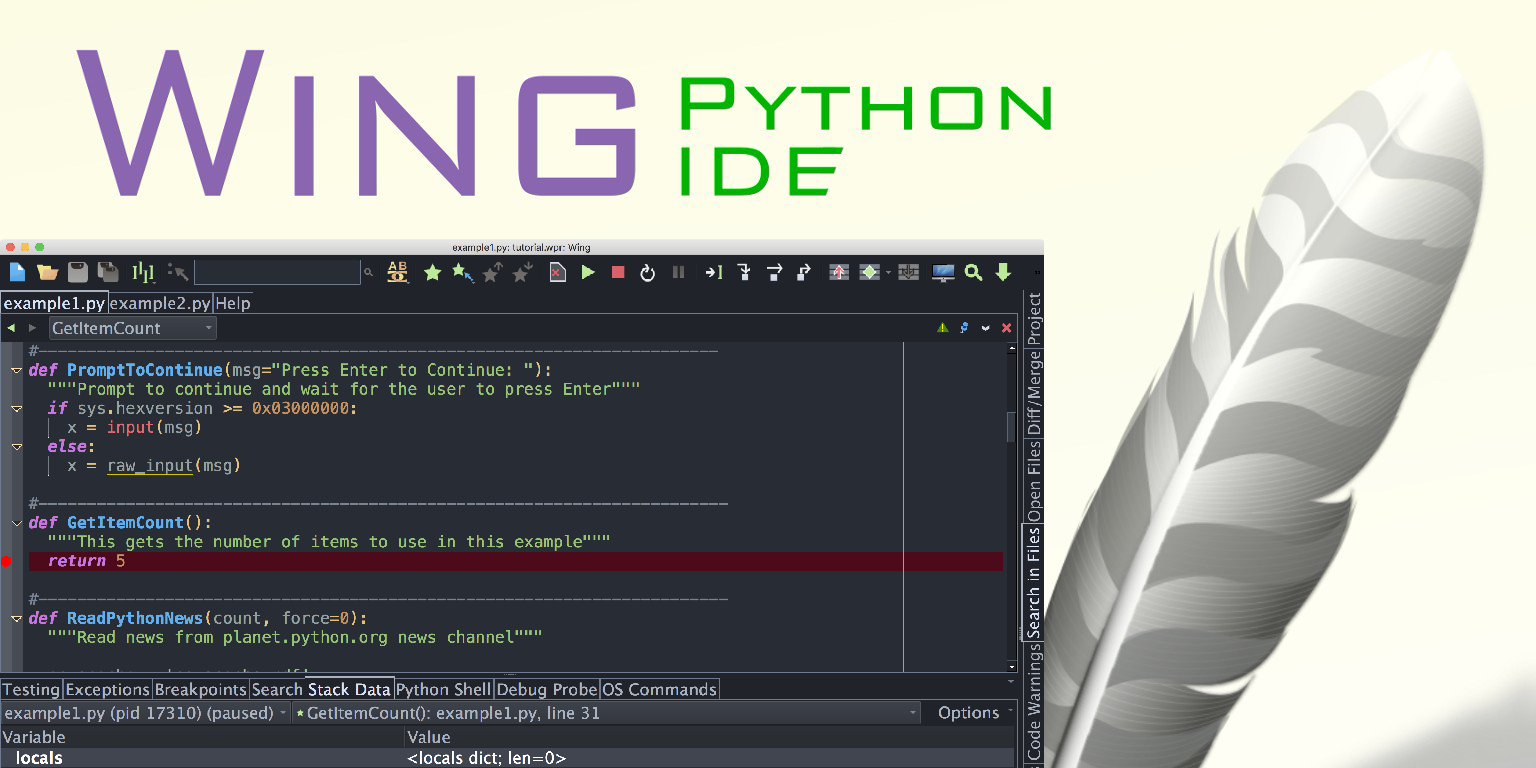The width and height of the screenshot is (1536, 768).
Task: Click the blue pin icon in editor header
Action: [964, 328]
